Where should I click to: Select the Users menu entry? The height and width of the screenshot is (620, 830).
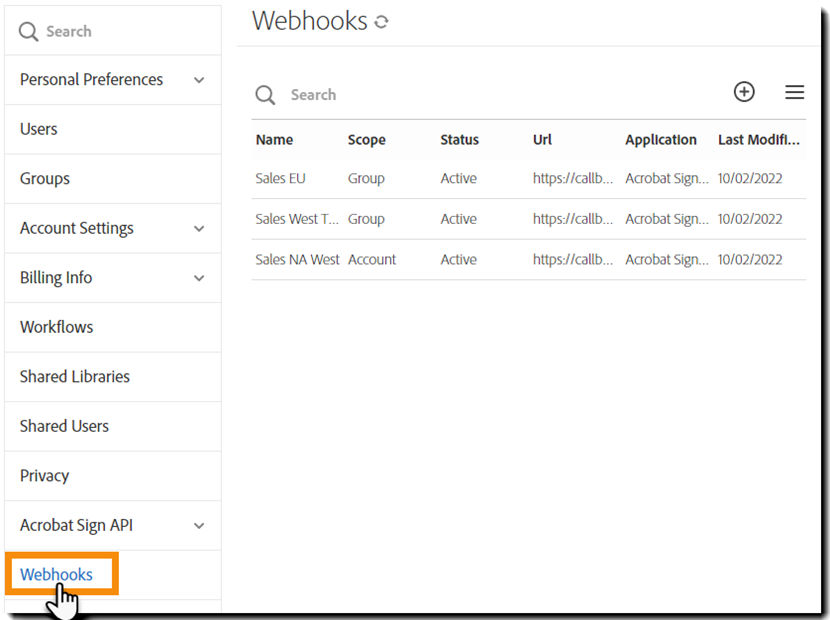coord(38,129)
